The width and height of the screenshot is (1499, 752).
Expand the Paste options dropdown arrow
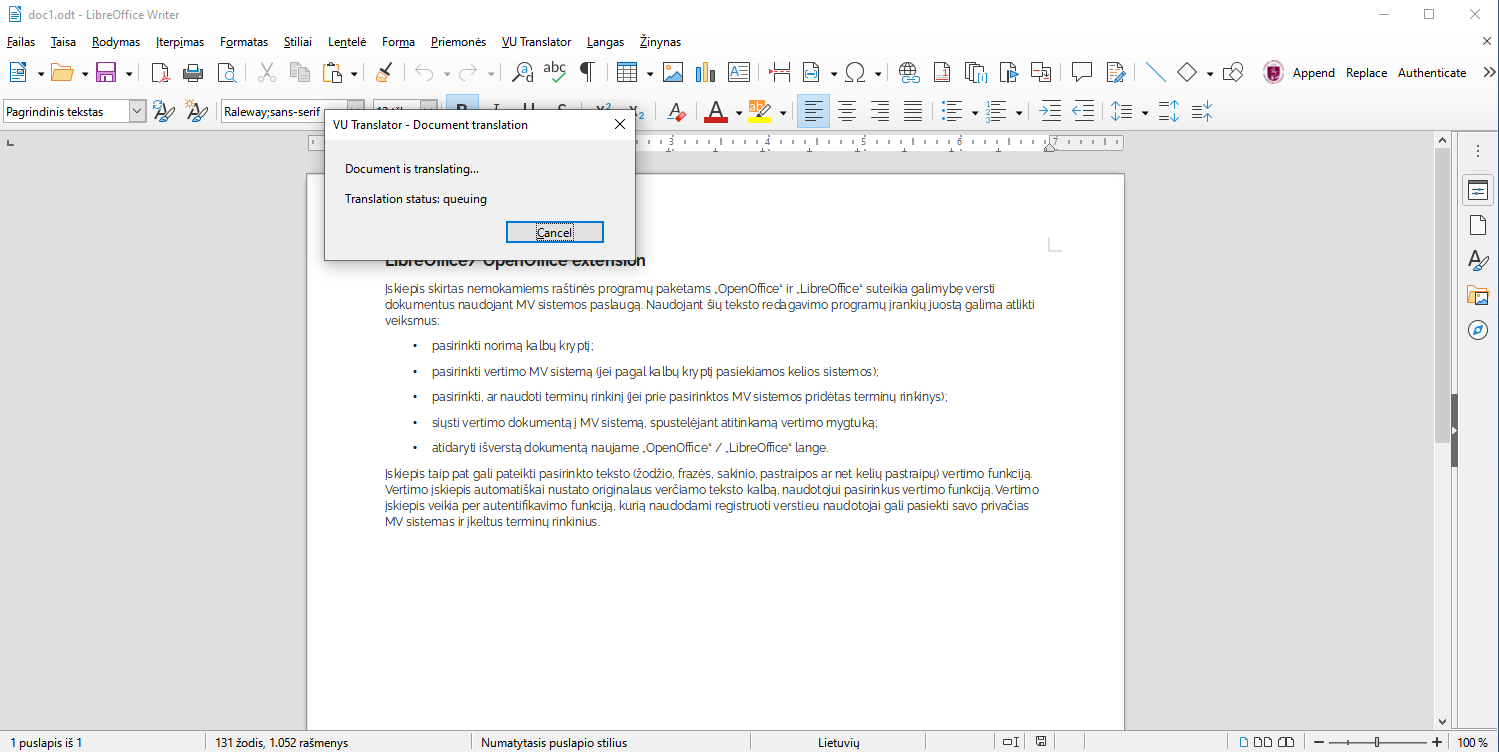click(x=353, y=73)
